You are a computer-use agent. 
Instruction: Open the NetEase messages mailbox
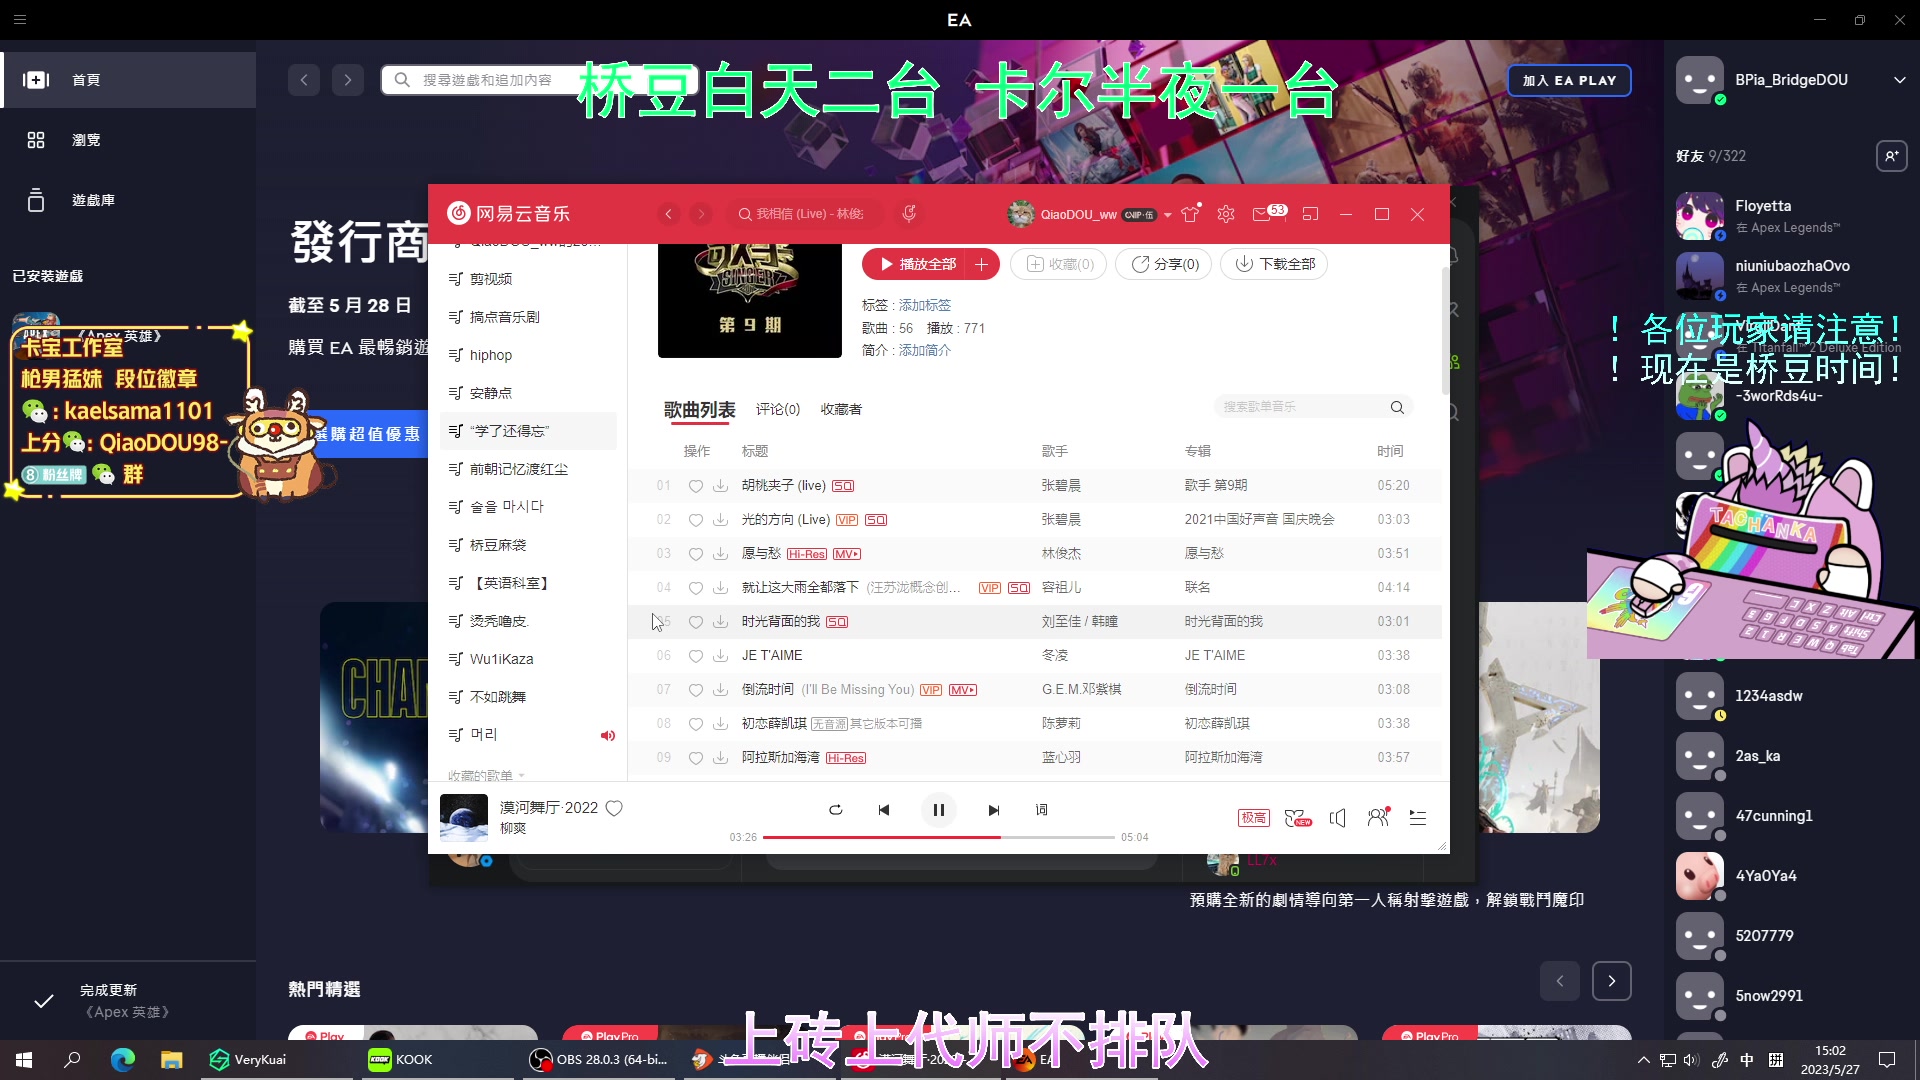1262,214
